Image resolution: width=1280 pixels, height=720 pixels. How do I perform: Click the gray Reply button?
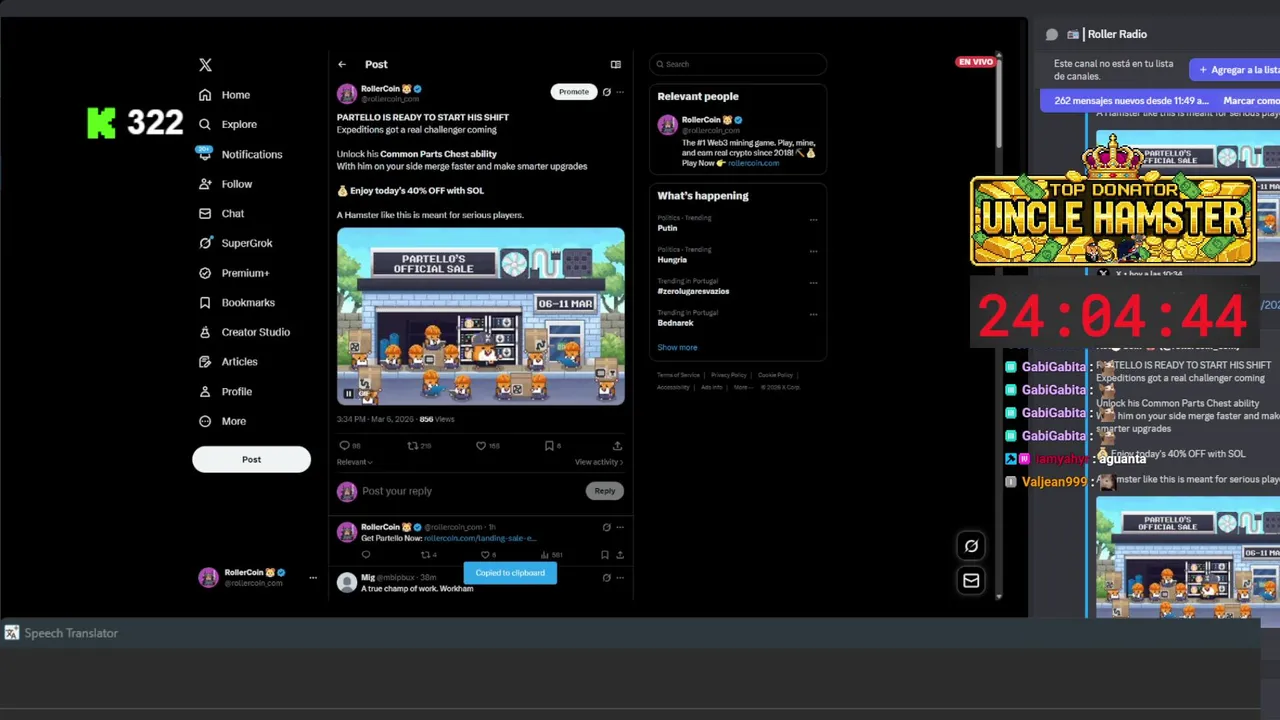click(605, 491)
